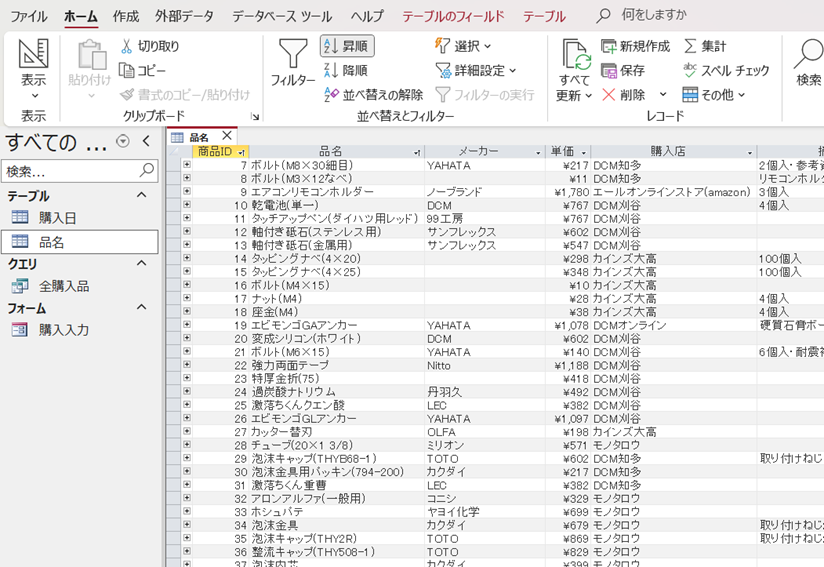Switch to the 作成 ribbon tab
Image resolution: width=824 pixels, height=567 pixels.
pos(126,16)
